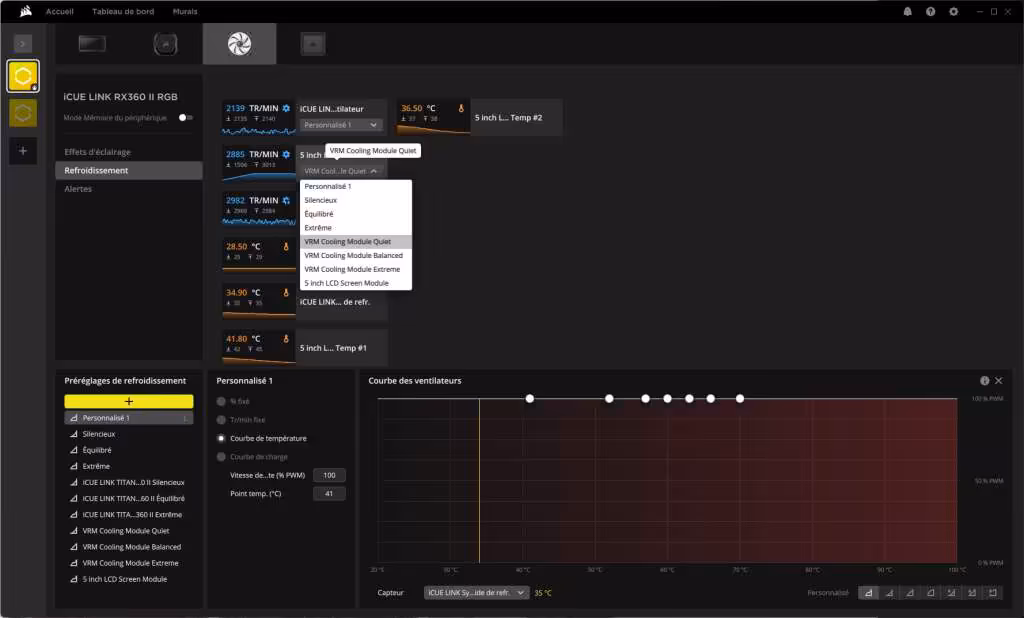The height and width of the screenshot is (618, 1024).
Task: Open gear settings beside 2885 TR/MIN
Action: (286, 154)
